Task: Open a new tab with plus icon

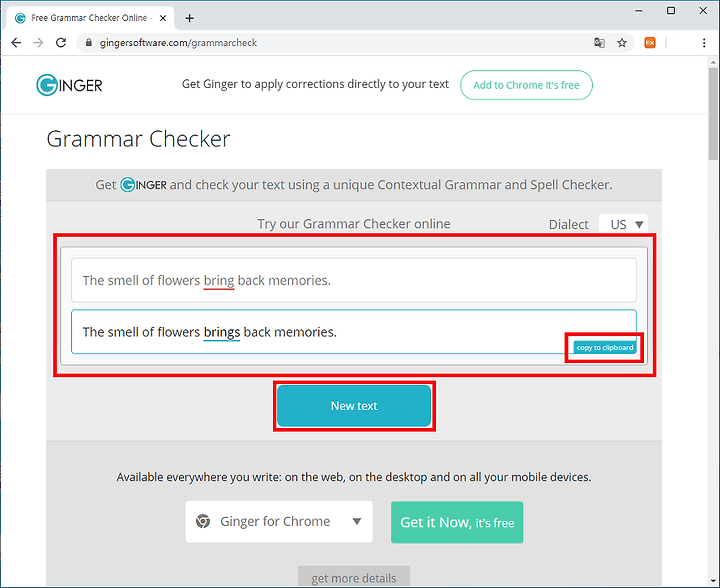Action: click(189, 18)
